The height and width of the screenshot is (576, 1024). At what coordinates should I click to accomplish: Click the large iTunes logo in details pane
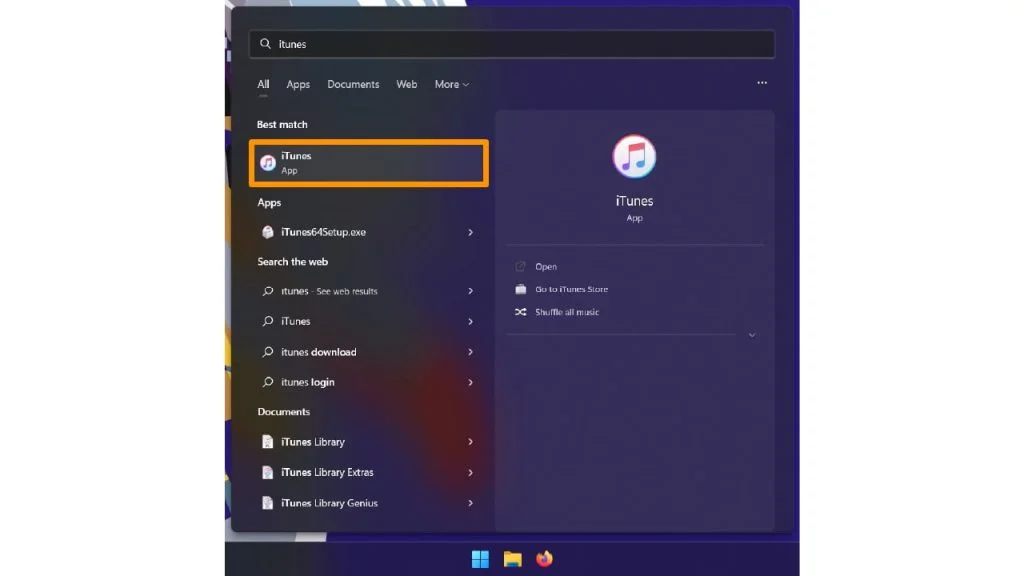coord(634,157)
